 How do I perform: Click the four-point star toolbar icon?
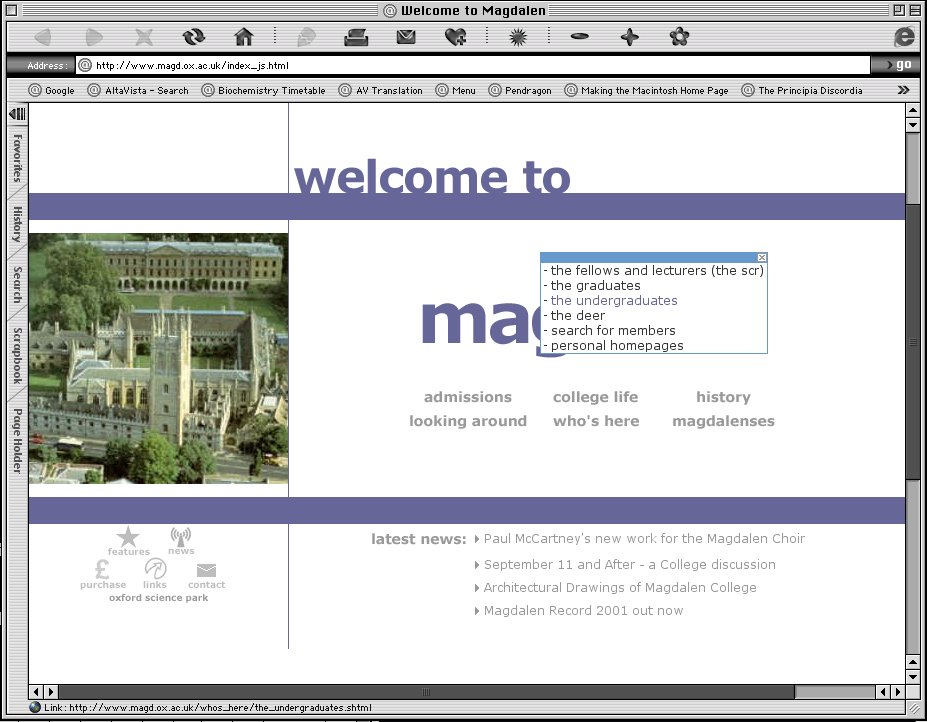[x=630, y=37]
